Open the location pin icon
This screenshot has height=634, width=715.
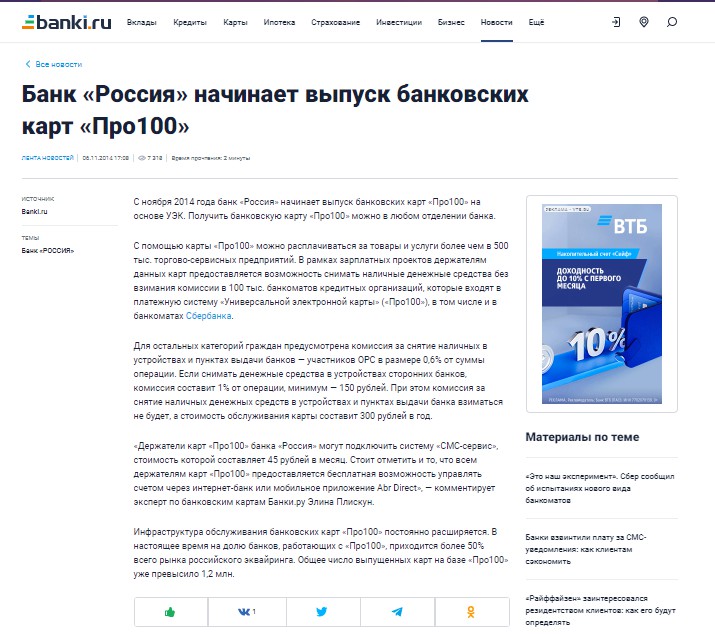pos(644,22)
